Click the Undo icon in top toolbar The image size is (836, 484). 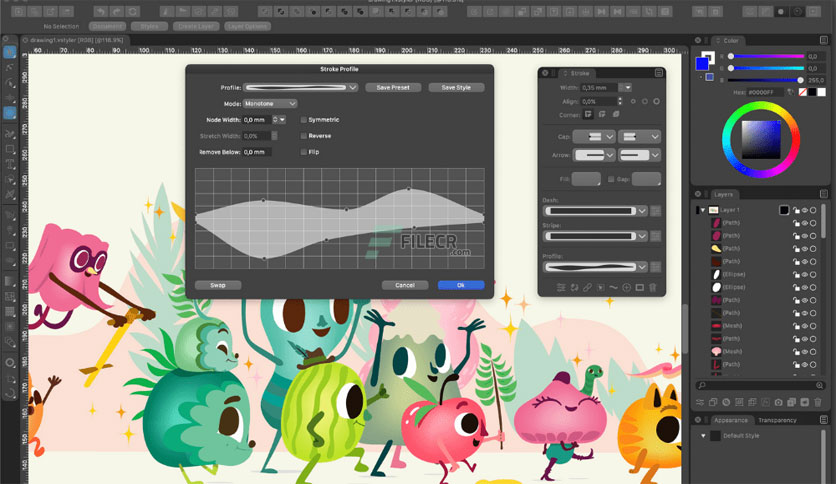click(x=100, y=11)
